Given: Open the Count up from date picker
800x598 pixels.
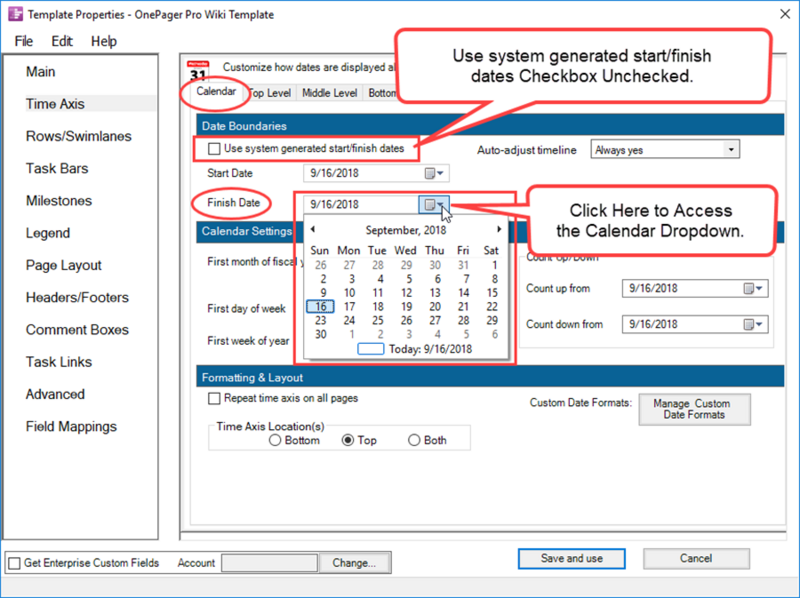Looking at the screenshot, I should pyautogui.click(x=753, y=289).
